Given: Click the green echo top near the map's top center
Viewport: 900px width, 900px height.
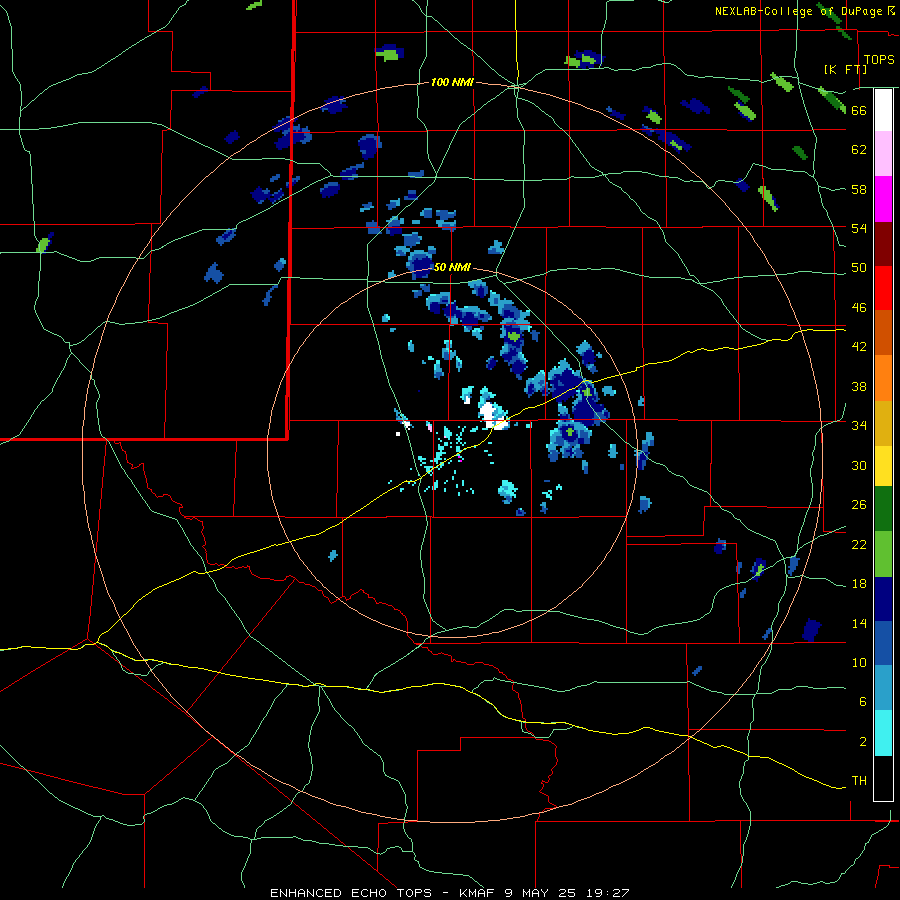Looking at the screenshot, I should (x=390, y=55).
